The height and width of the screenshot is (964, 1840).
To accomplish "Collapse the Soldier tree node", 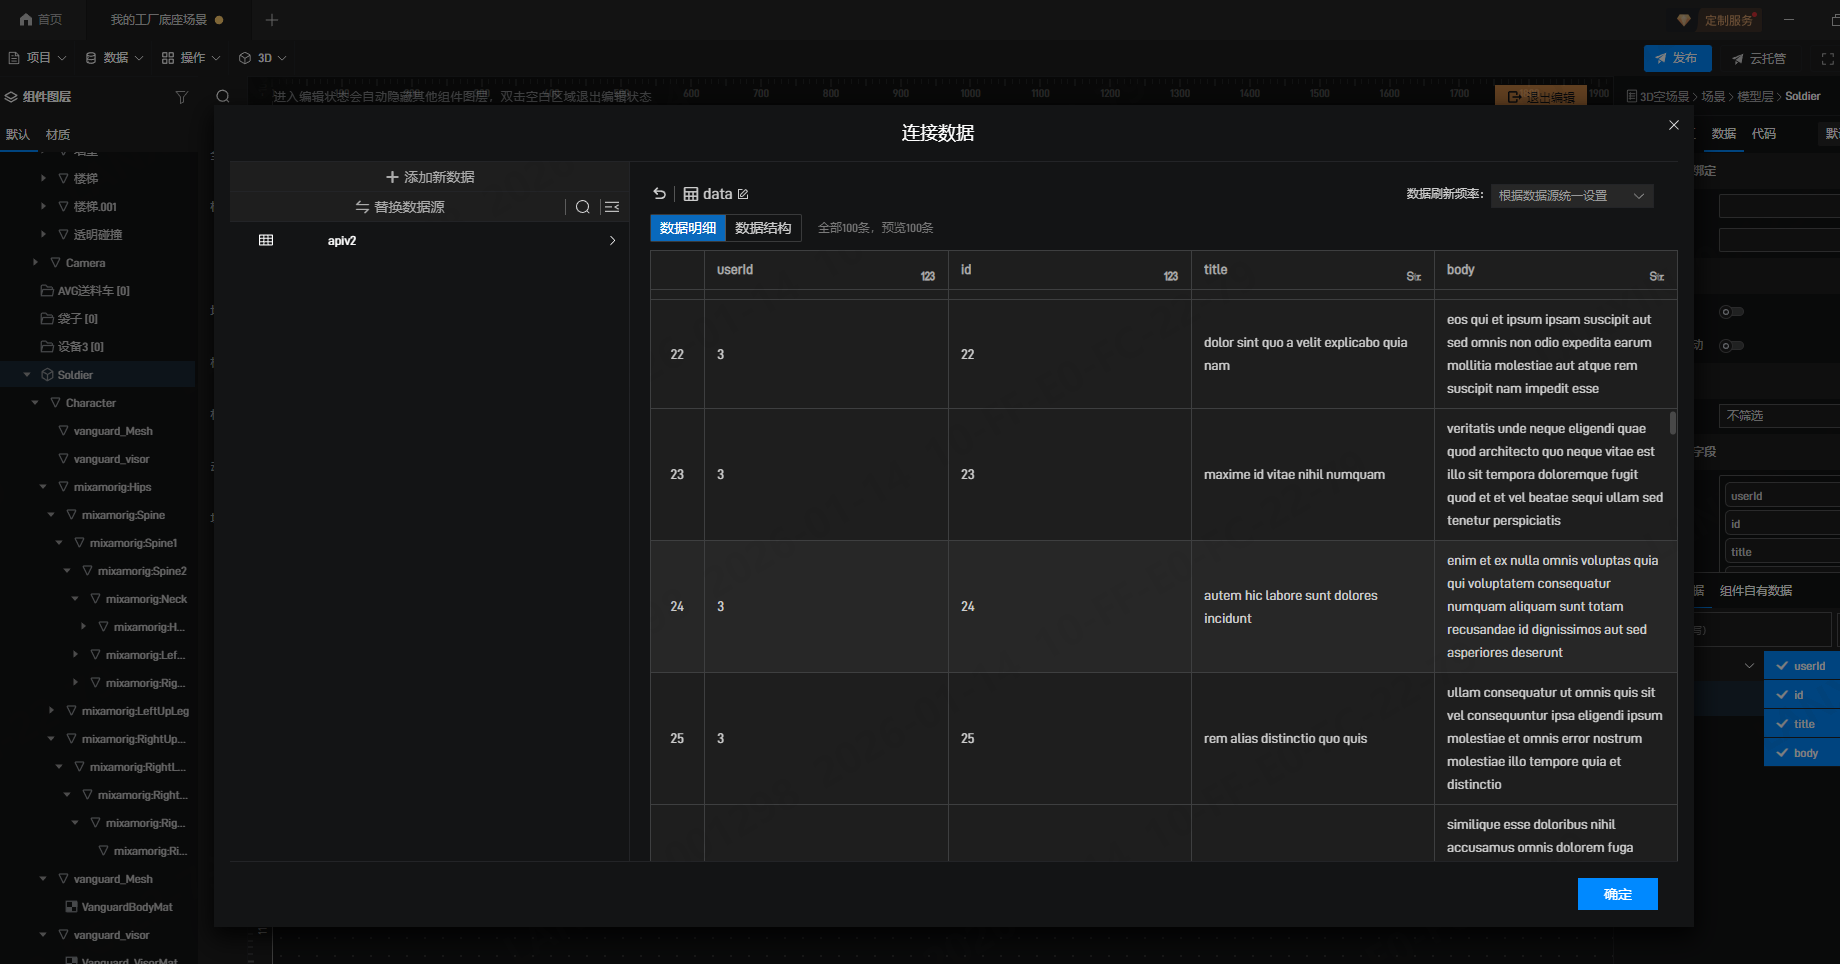I will pyautogui.click(x=27, y=375).
